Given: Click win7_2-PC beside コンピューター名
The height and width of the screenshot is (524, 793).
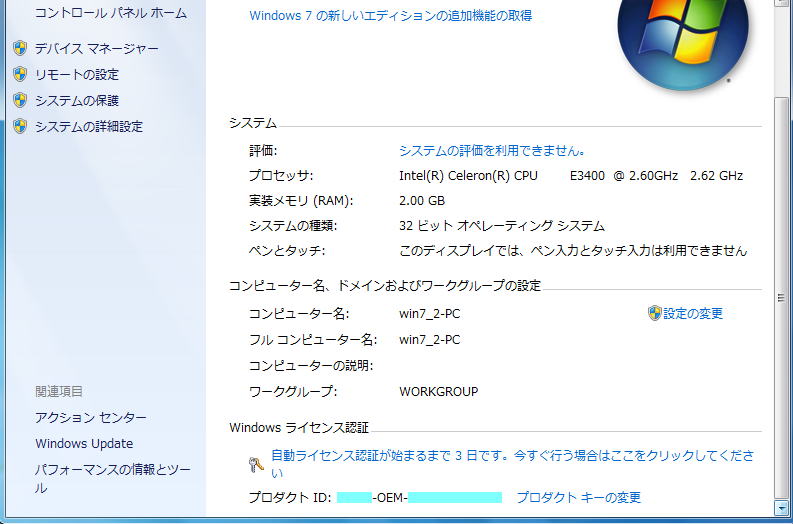Looking at the screenshot, I should pyautogui.click(x=429, y=314).
